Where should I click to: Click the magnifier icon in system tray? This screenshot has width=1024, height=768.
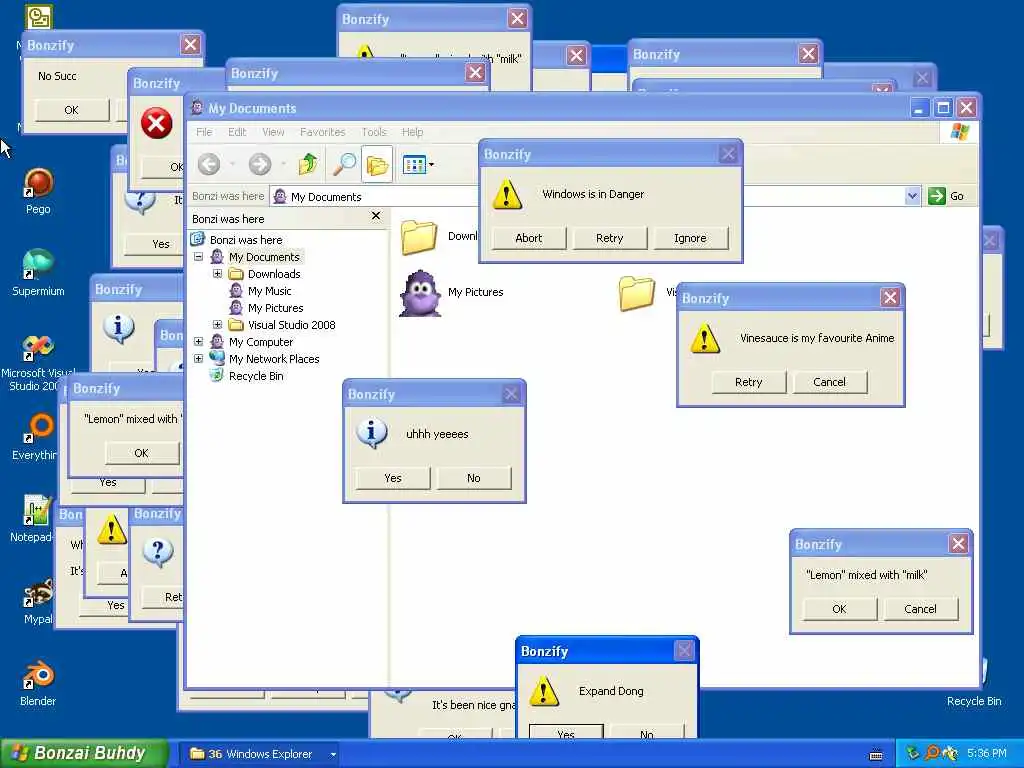pos(932,753)
